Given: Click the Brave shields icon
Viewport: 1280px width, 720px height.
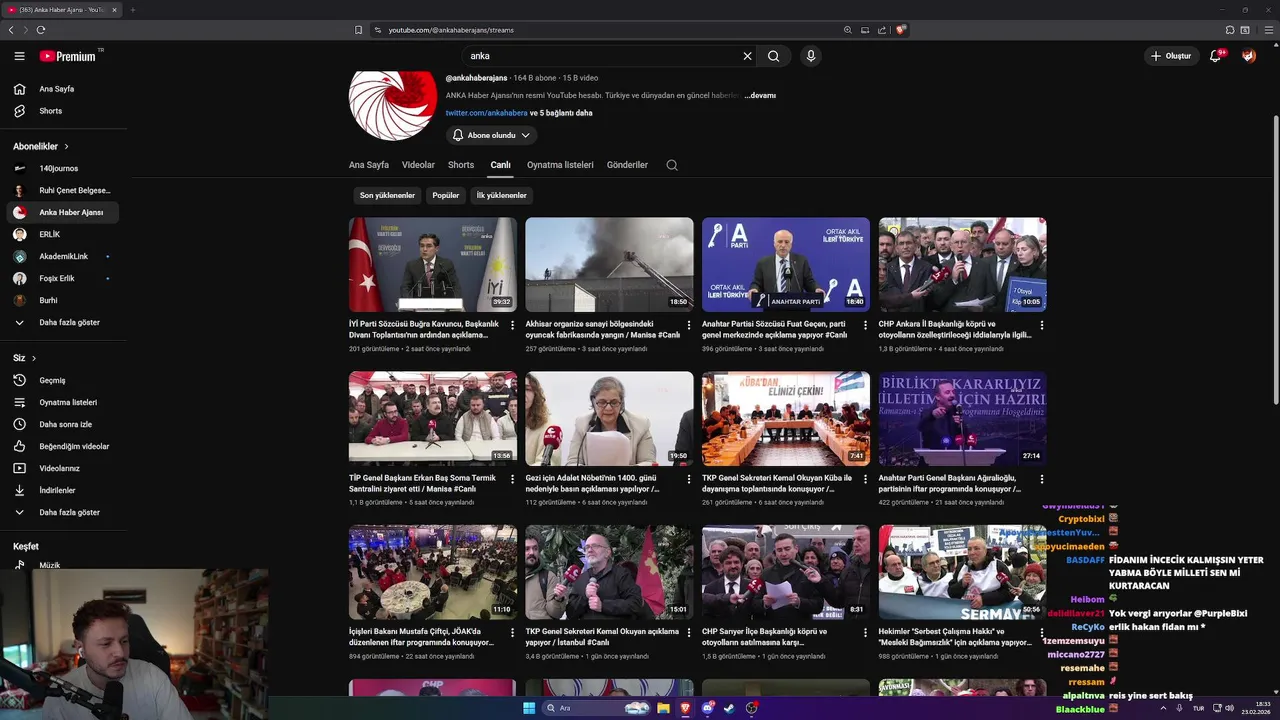Looking at the screenshot, I should (901, 30).
